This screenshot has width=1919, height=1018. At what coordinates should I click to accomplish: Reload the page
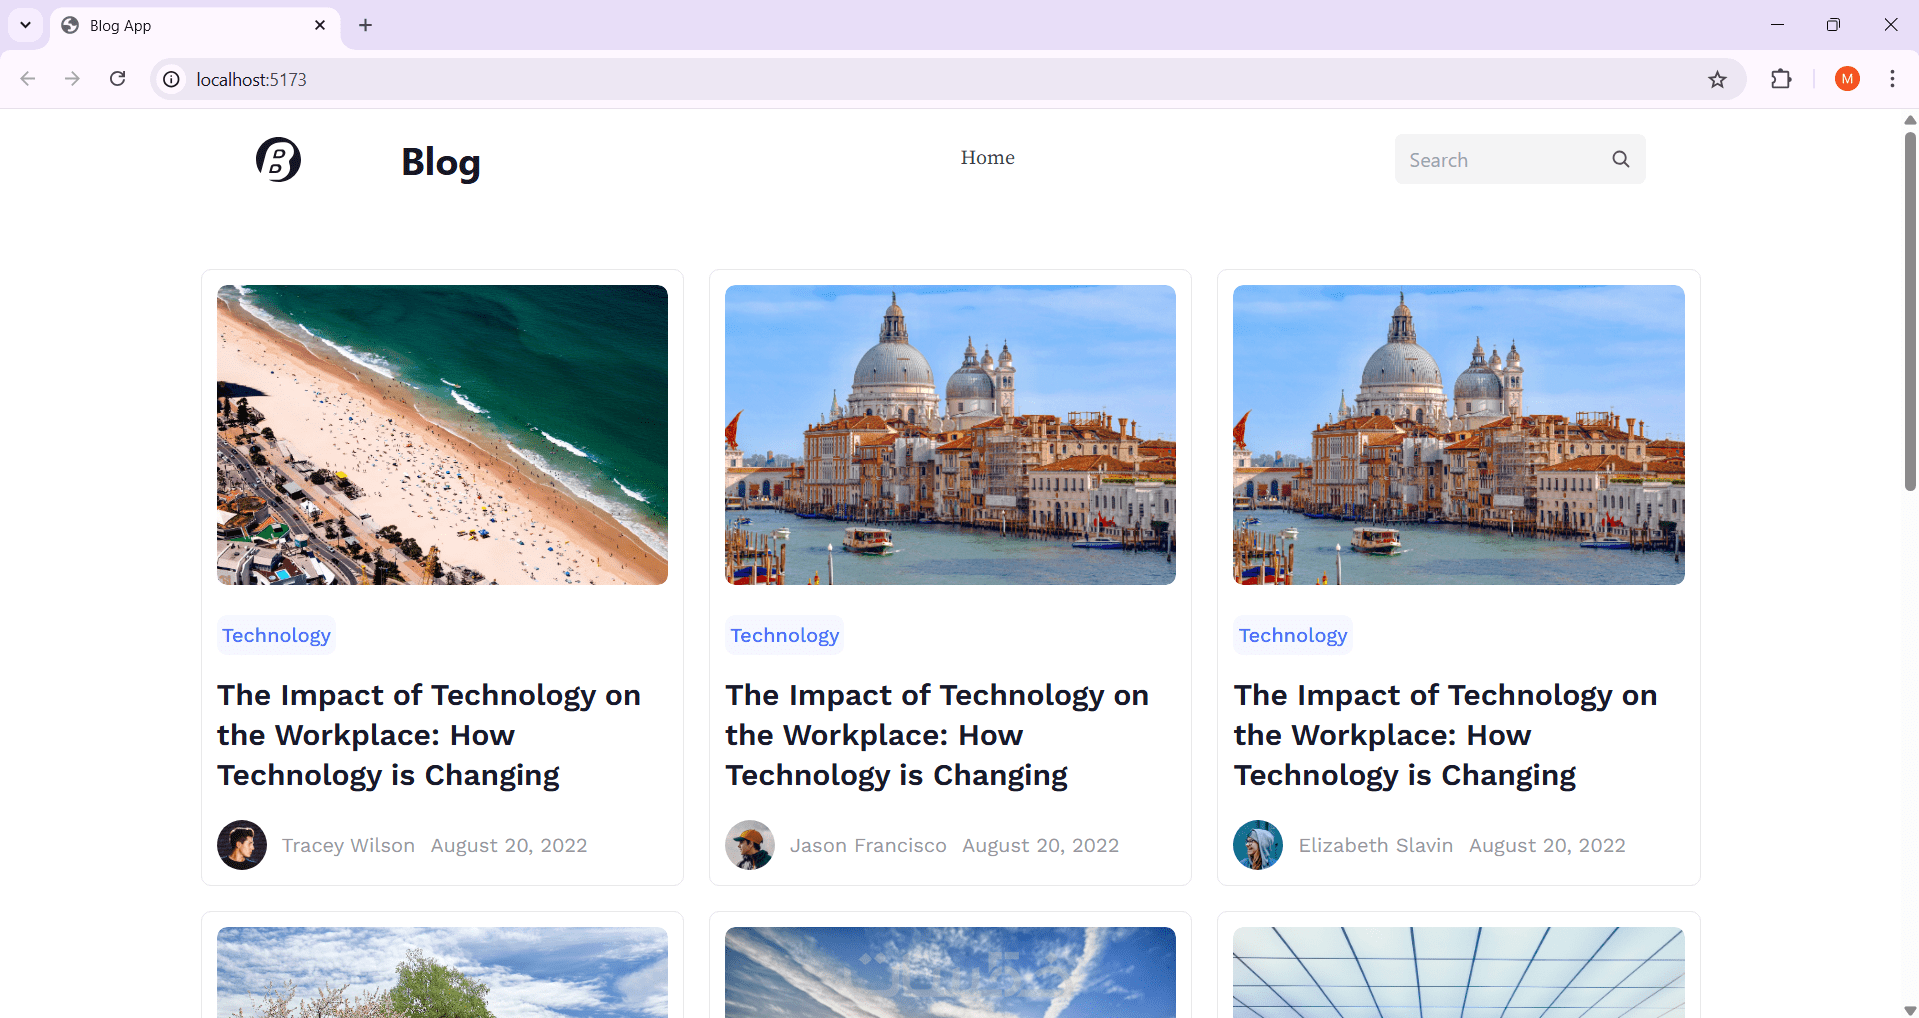point(117,79)
